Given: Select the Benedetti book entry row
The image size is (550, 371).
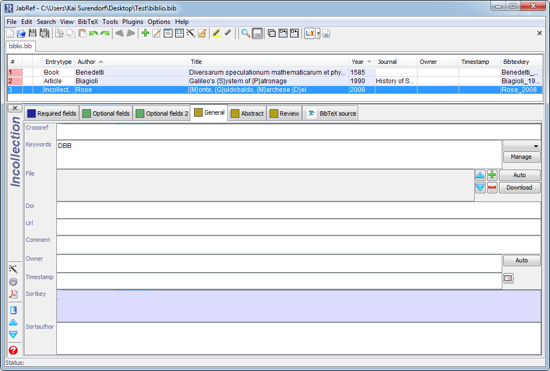Looking at the screenshot, I should click(275, 72).
